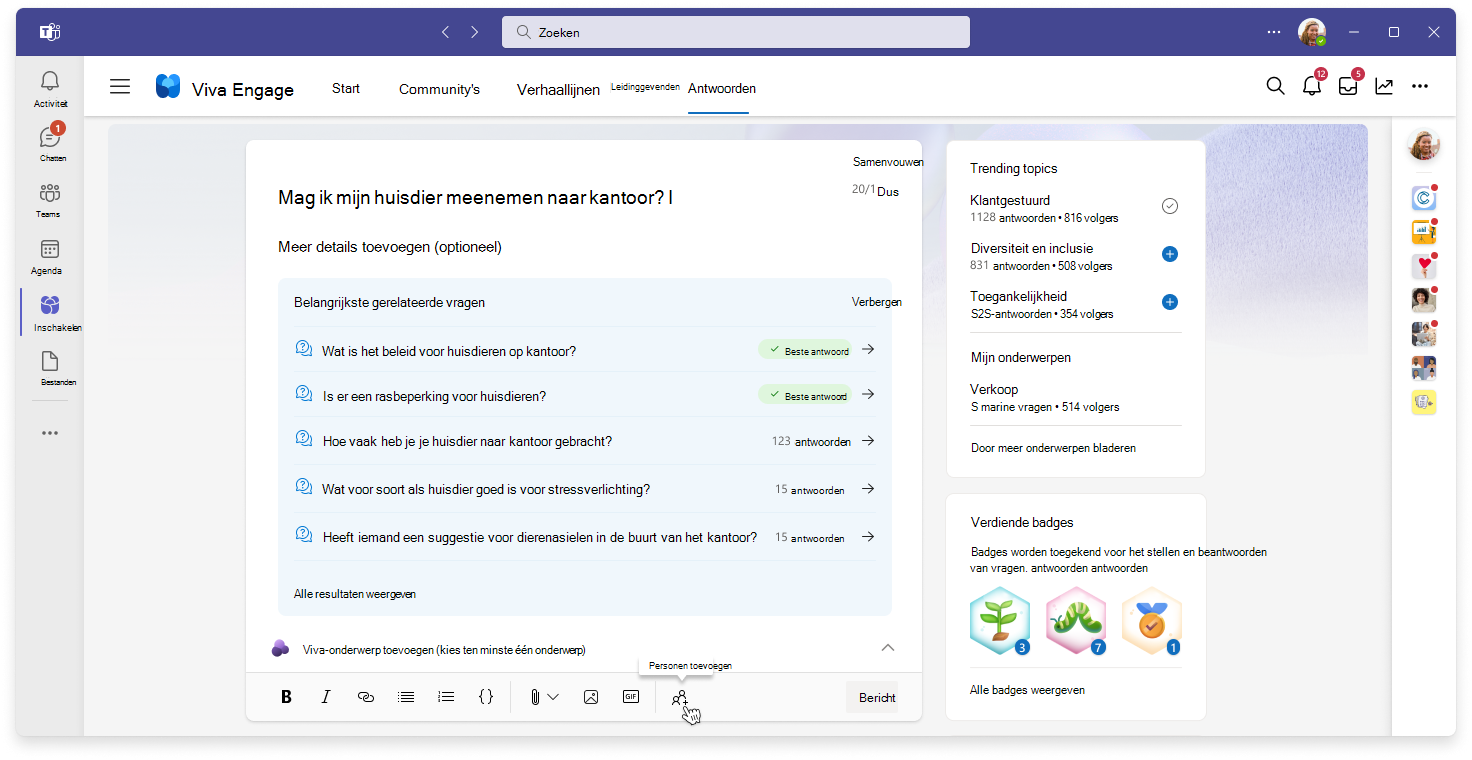Open Viva Engage more options ellipsis

pyautogui.click(x=1420, y=87)
